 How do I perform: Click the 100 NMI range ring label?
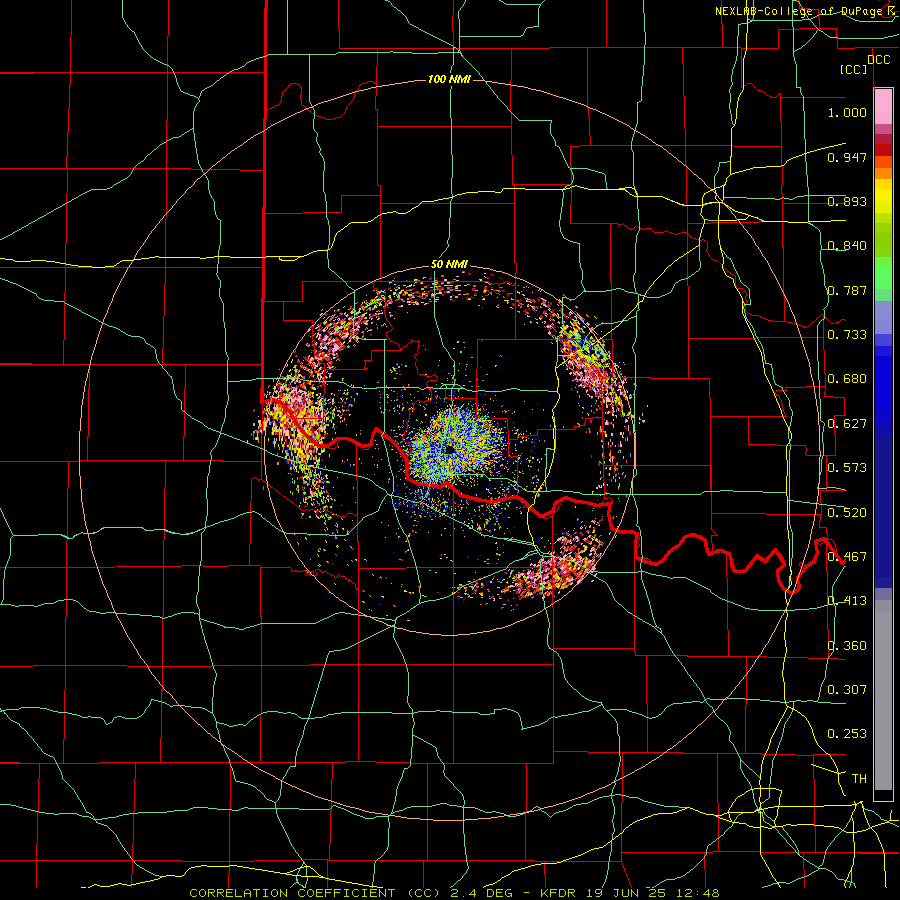[449, 79]
